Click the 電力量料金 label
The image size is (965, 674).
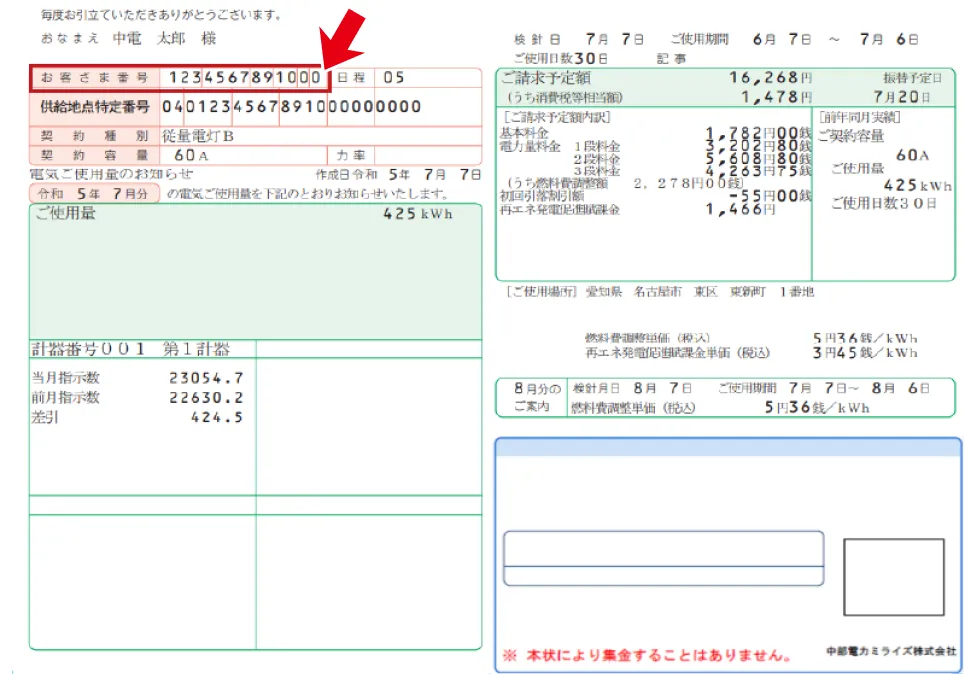[531, 146]
